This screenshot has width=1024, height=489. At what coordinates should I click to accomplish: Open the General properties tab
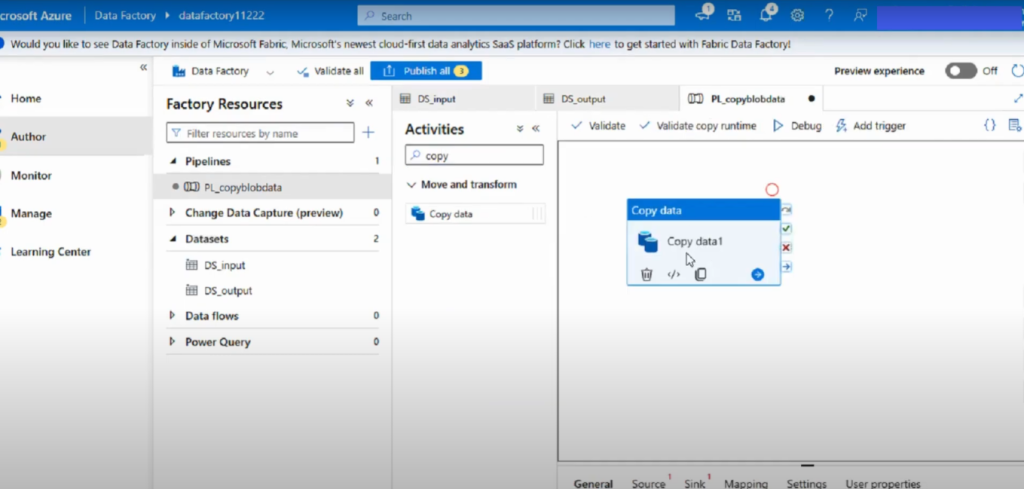(x=593, y=484)
